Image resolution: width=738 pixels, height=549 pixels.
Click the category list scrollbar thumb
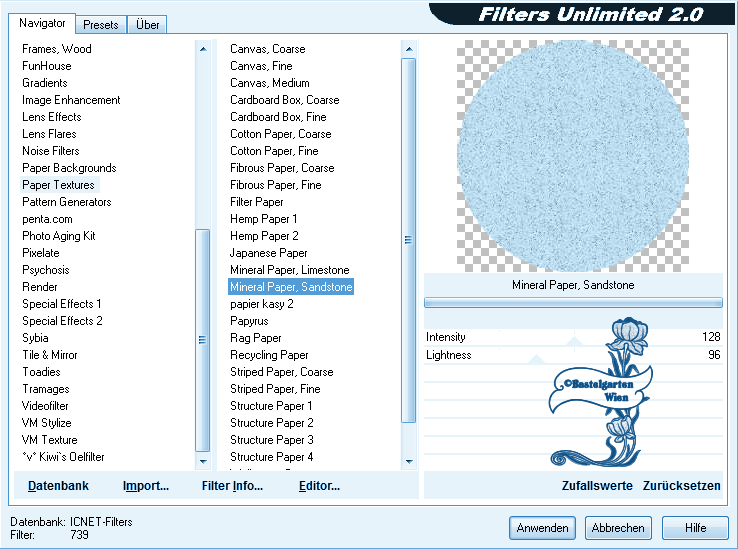[x=202, y=340]
